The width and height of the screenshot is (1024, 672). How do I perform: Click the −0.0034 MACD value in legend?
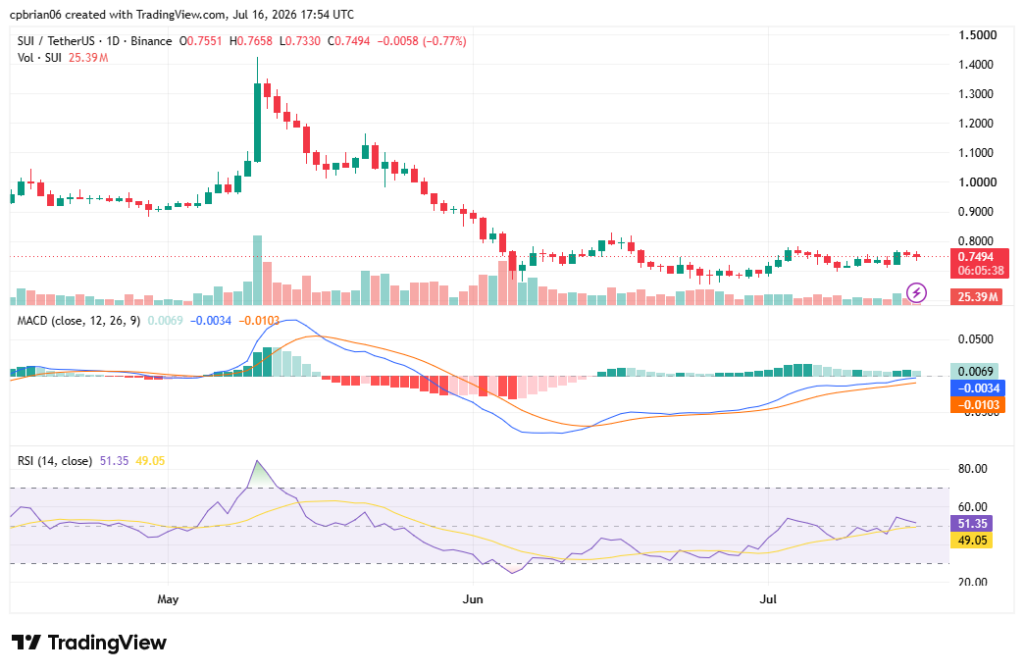pos(210,321)
